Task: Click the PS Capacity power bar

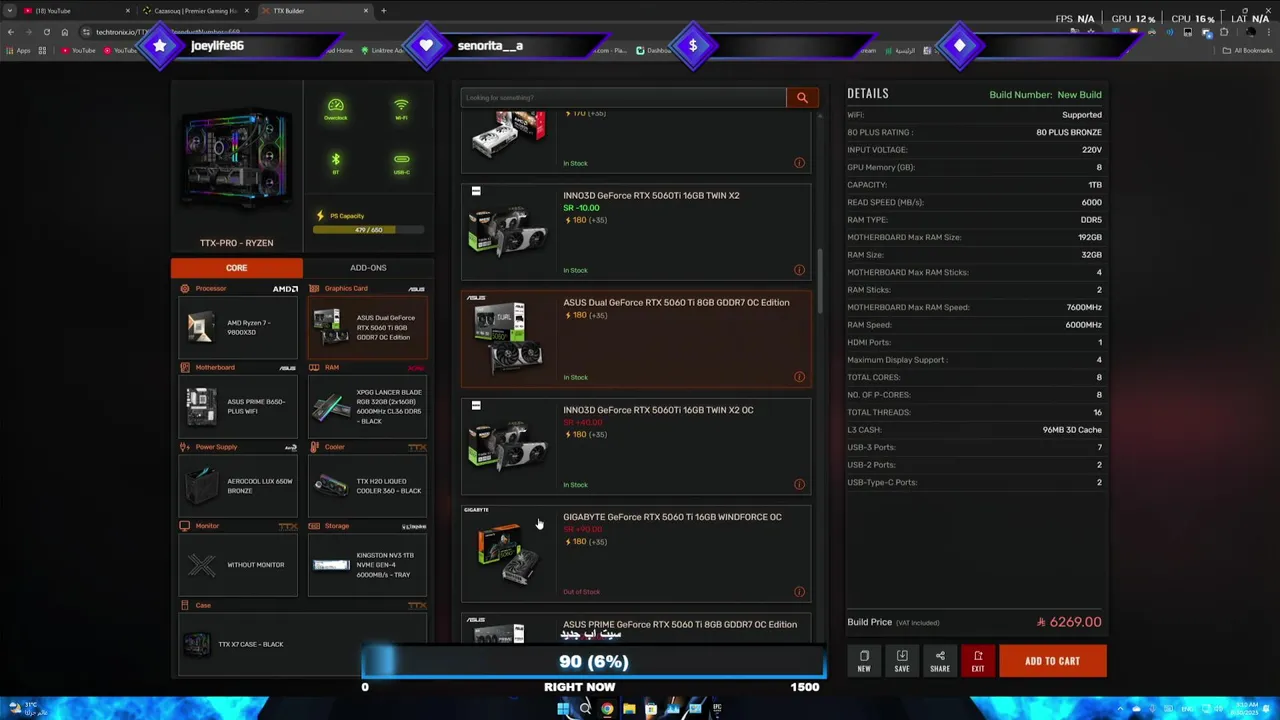Action: click(x=368, y=230)
